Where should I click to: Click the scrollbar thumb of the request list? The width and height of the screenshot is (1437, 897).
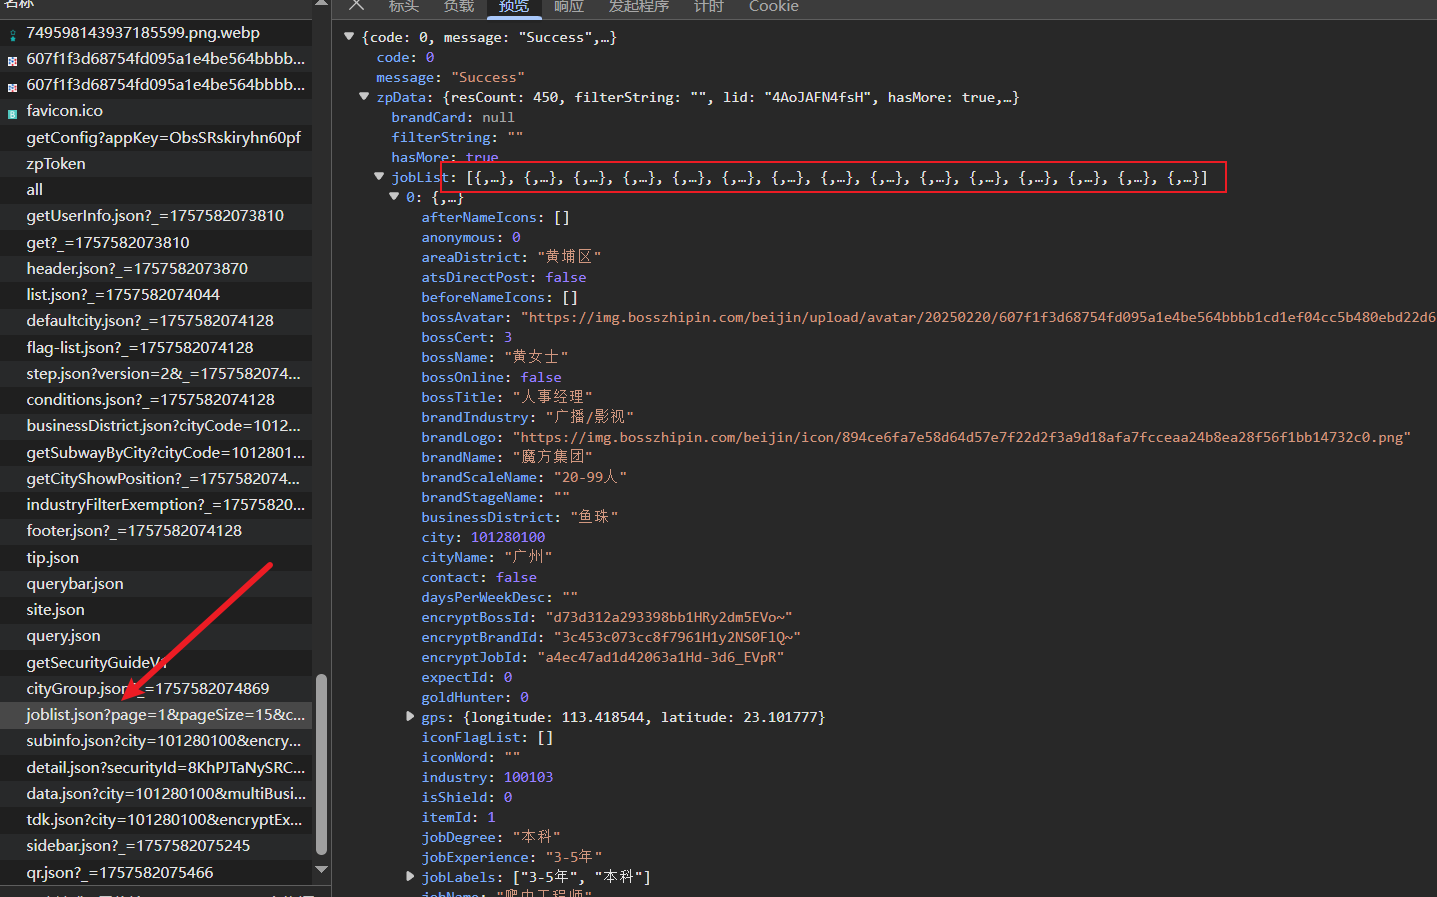(x=321, y=765)
